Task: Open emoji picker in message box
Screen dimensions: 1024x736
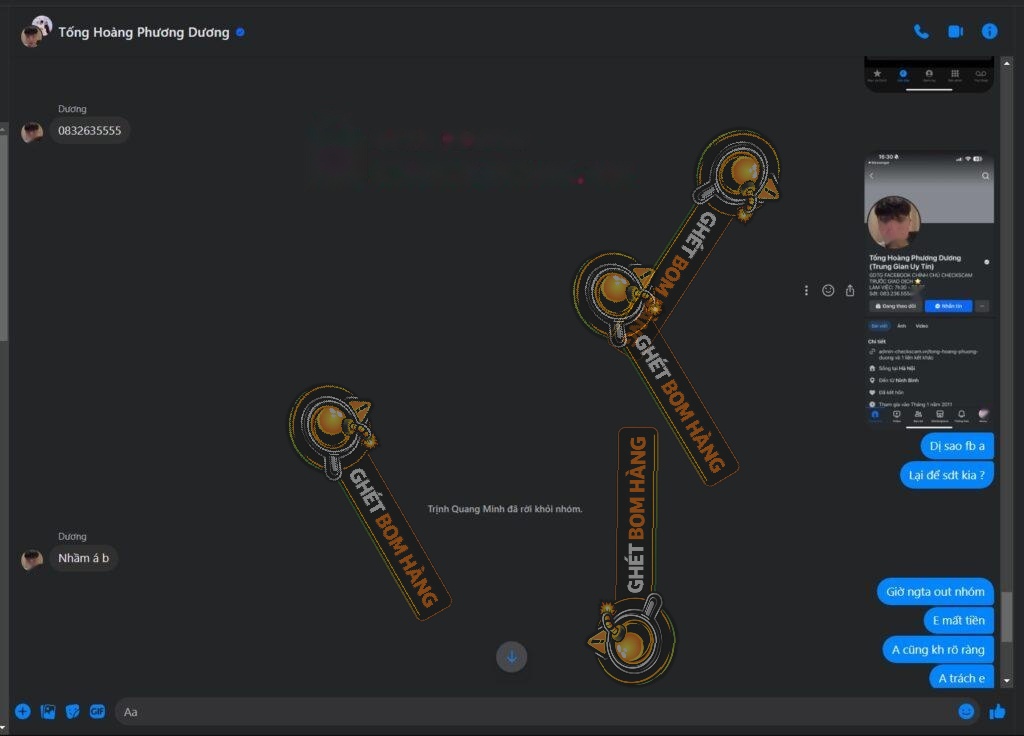Action: pos(966,712)
